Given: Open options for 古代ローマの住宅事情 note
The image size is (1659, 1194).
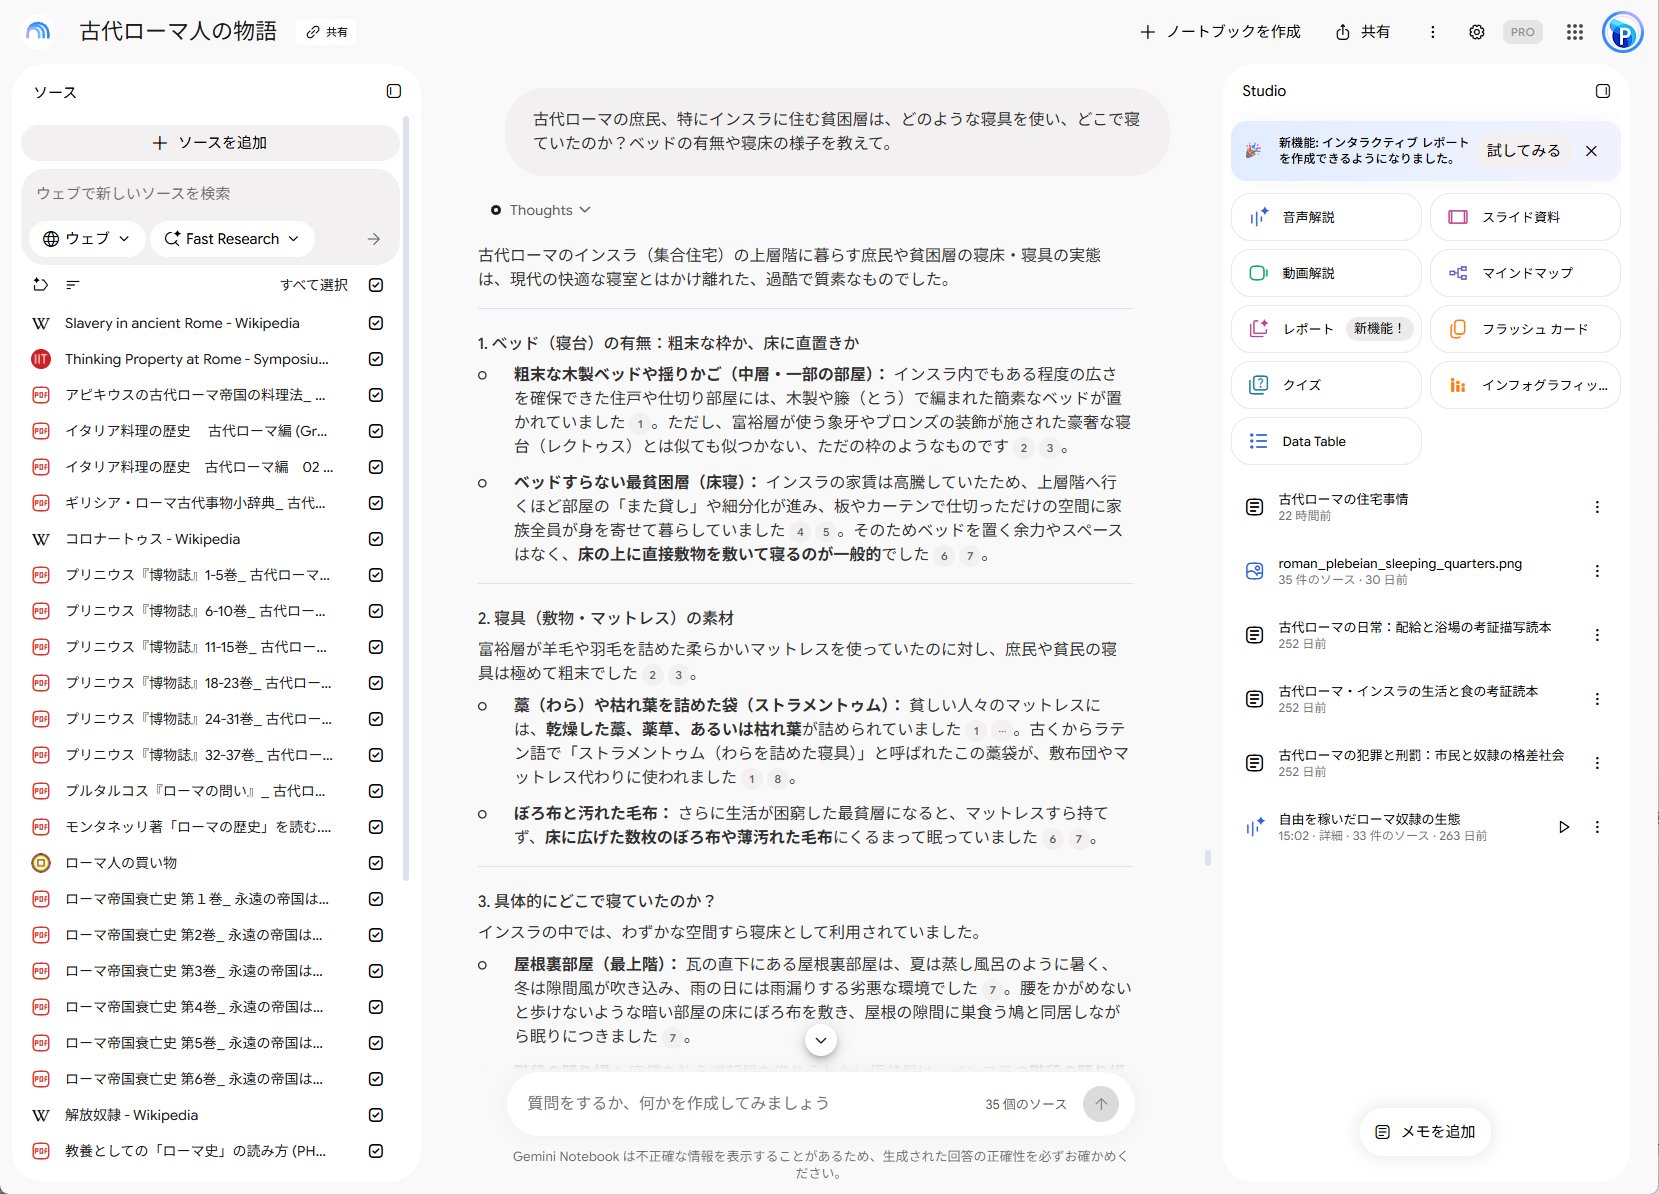Looking at the screenshot, I should pos(1597,507).
